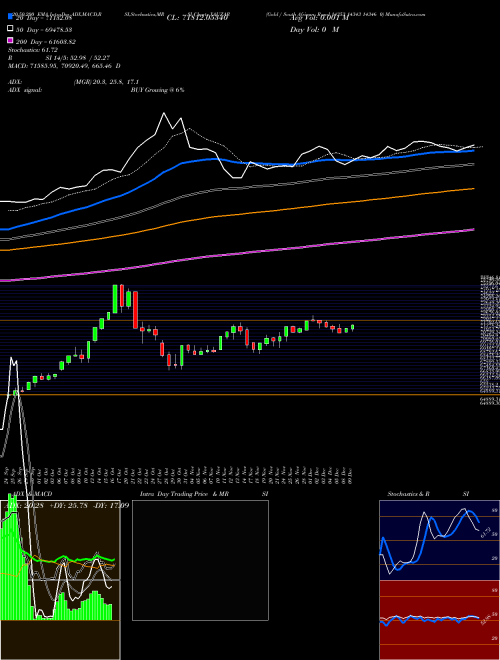Click the magenta 200 Day legend swatch
This screenshot has width=500, height=660.
click(x=10, y=40)
